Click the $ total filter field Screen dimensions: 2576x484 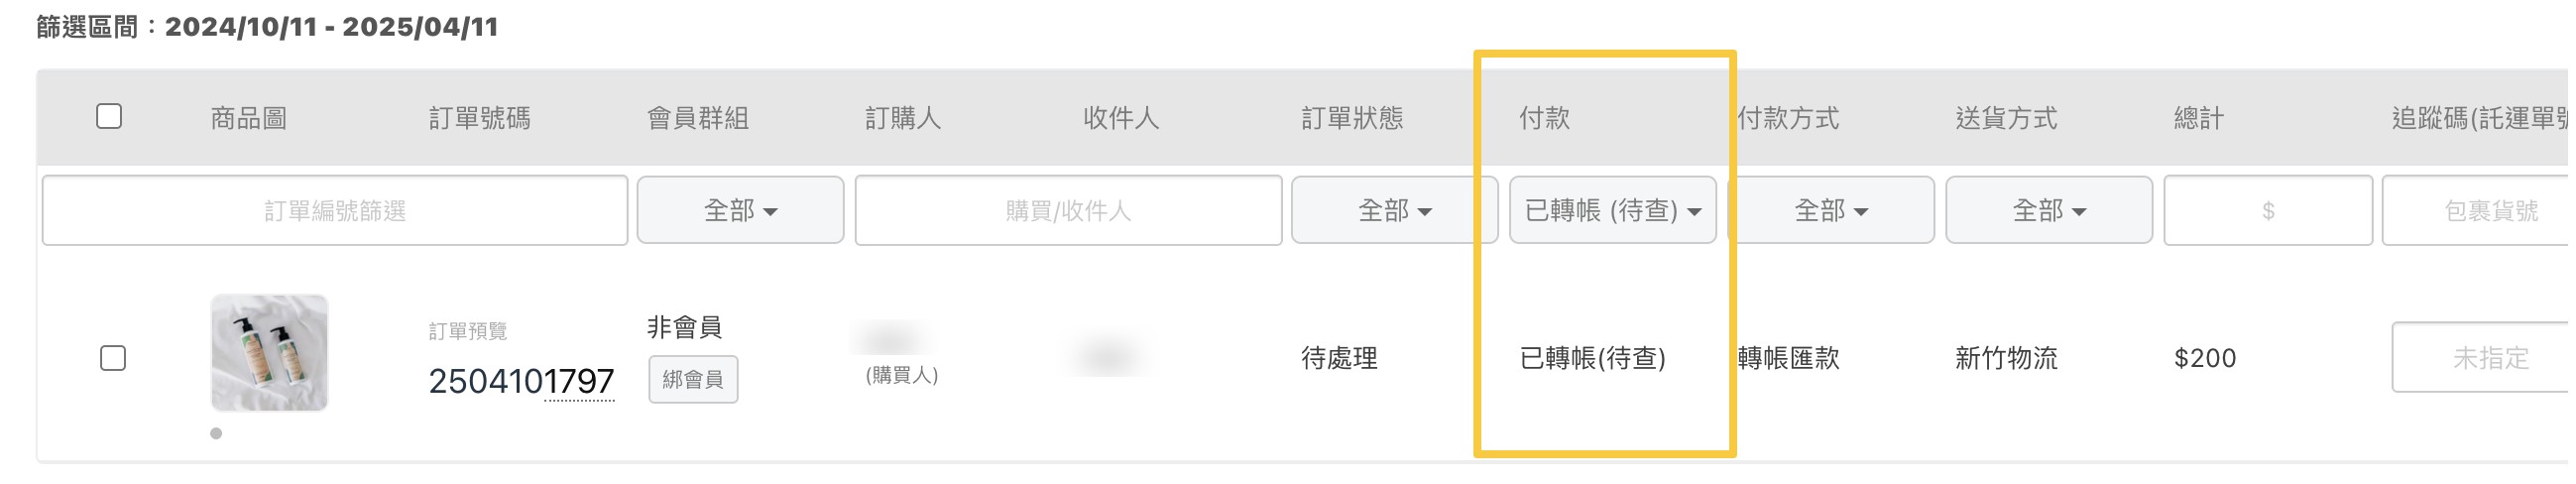(x=2268, y=210)
